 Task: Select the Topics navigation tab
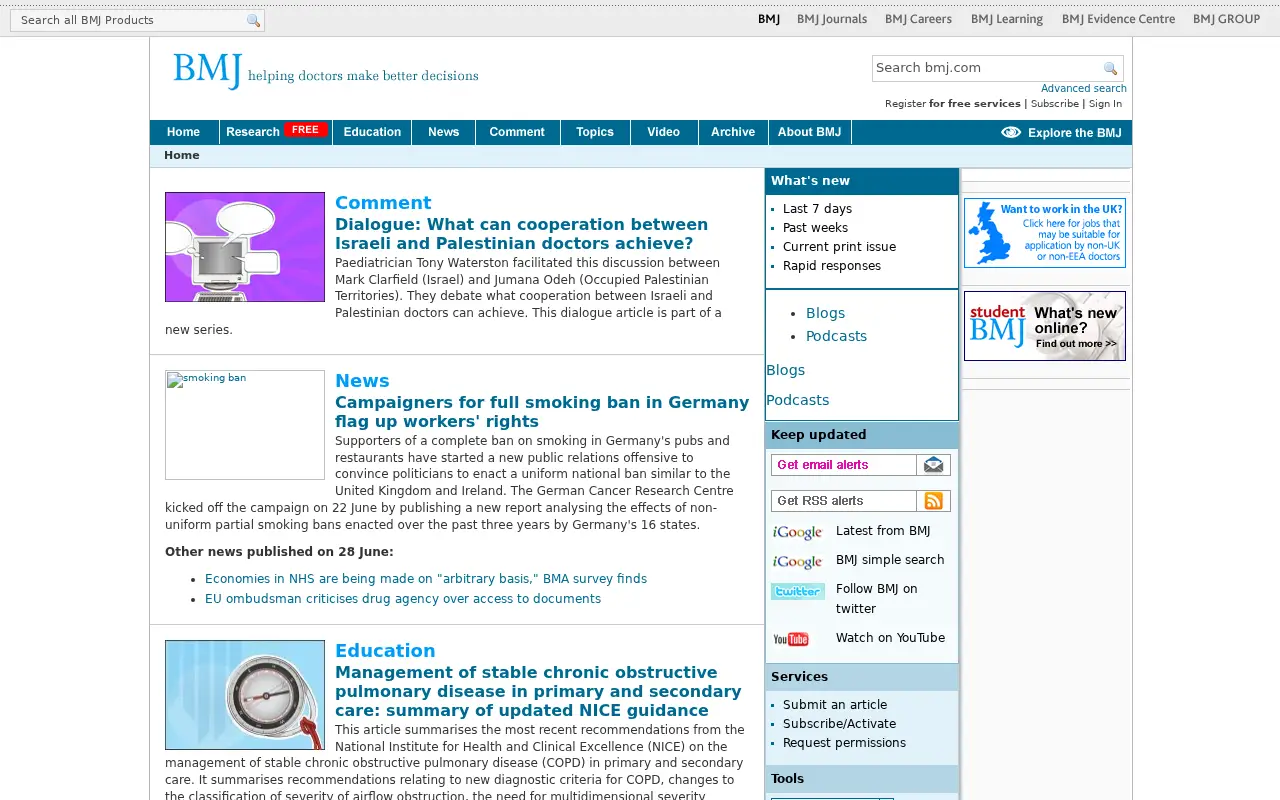pos(595,132)
